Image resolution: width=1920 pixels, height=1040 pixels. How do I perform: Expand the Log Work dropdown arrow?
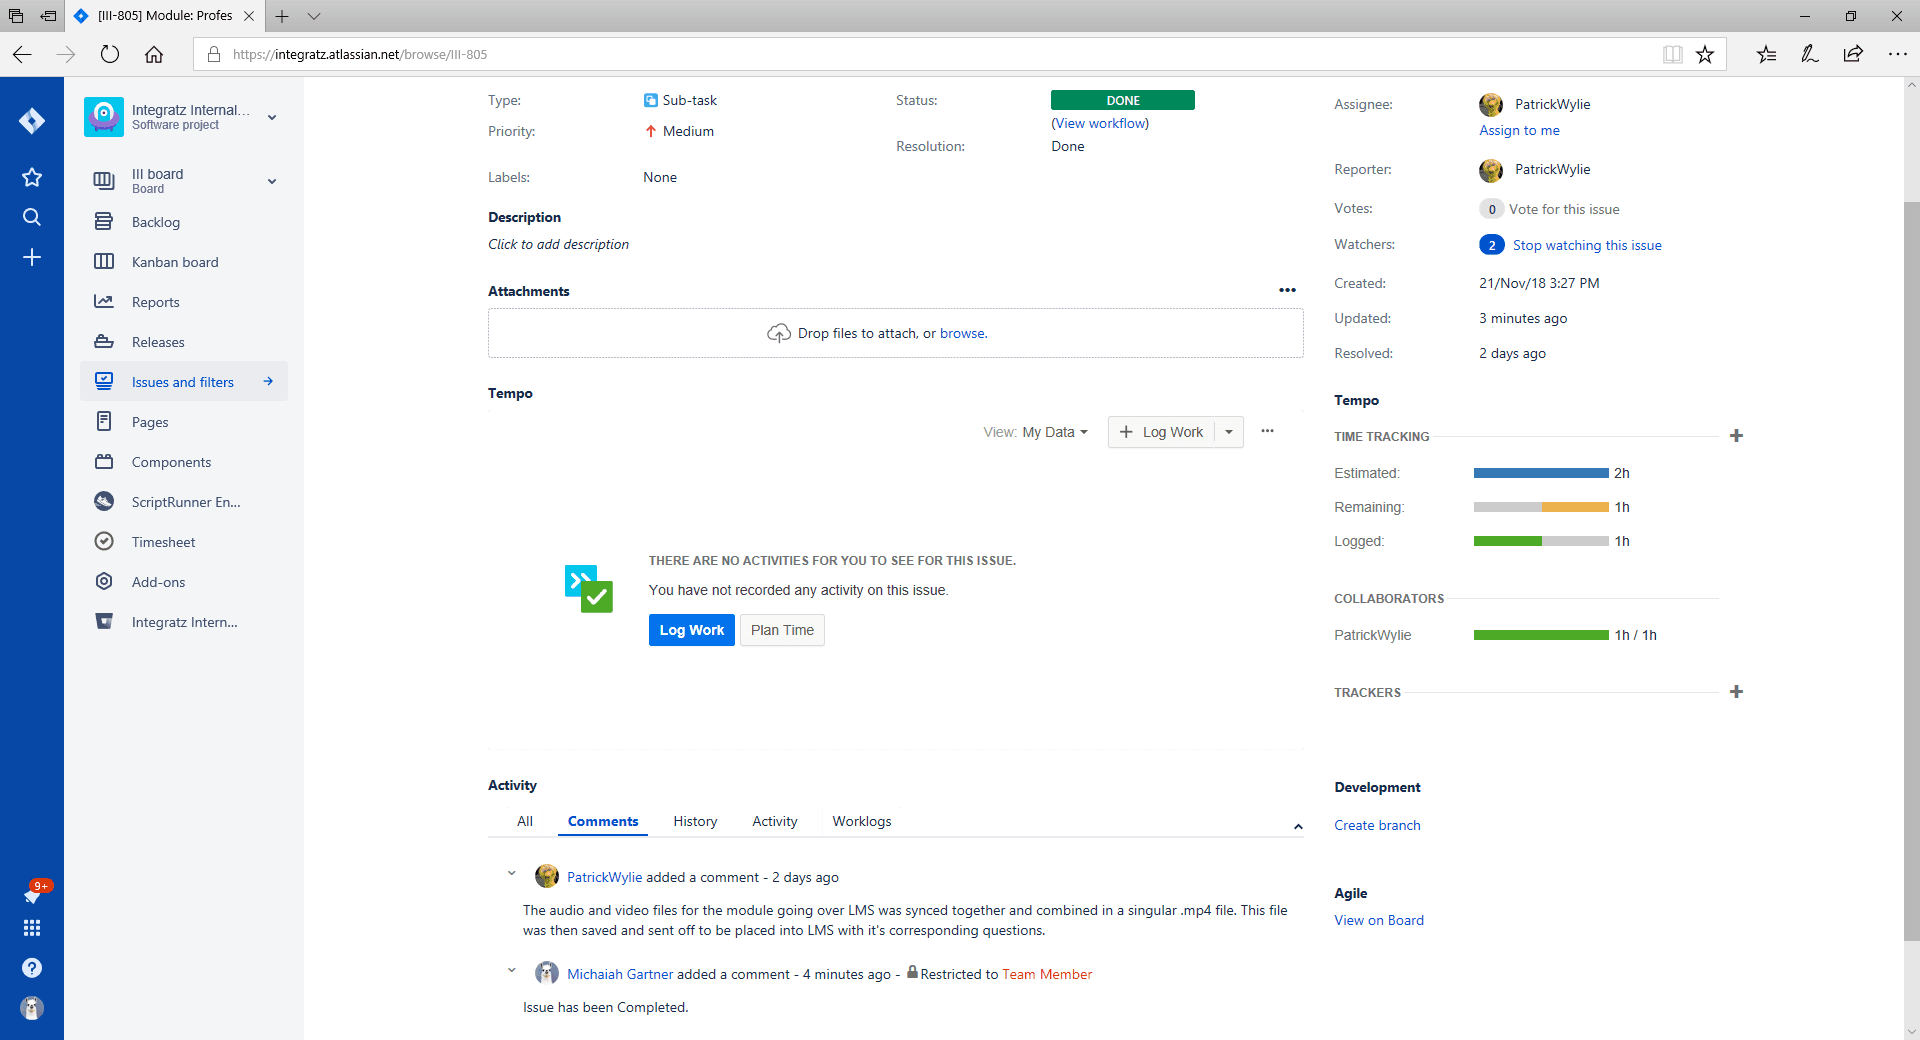click(x=1229, y=432)
